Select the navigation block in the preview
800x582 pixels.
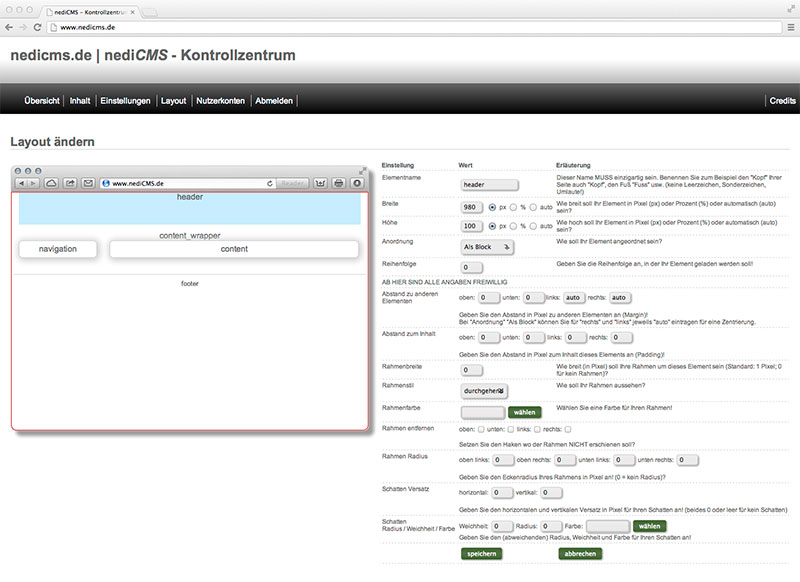(58, 249)
